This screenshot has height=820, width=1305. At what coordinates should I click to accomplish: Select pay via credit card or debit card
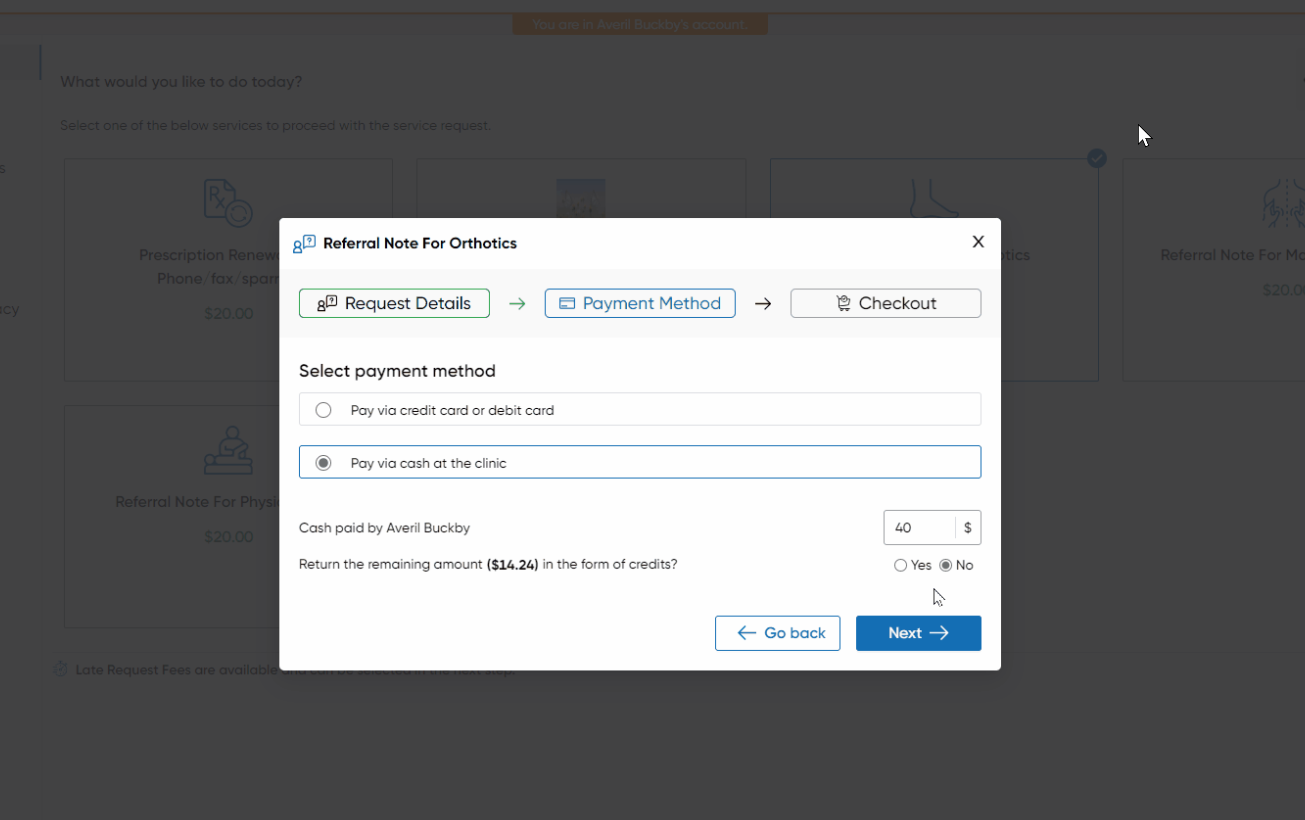click(x=323, y=409)
